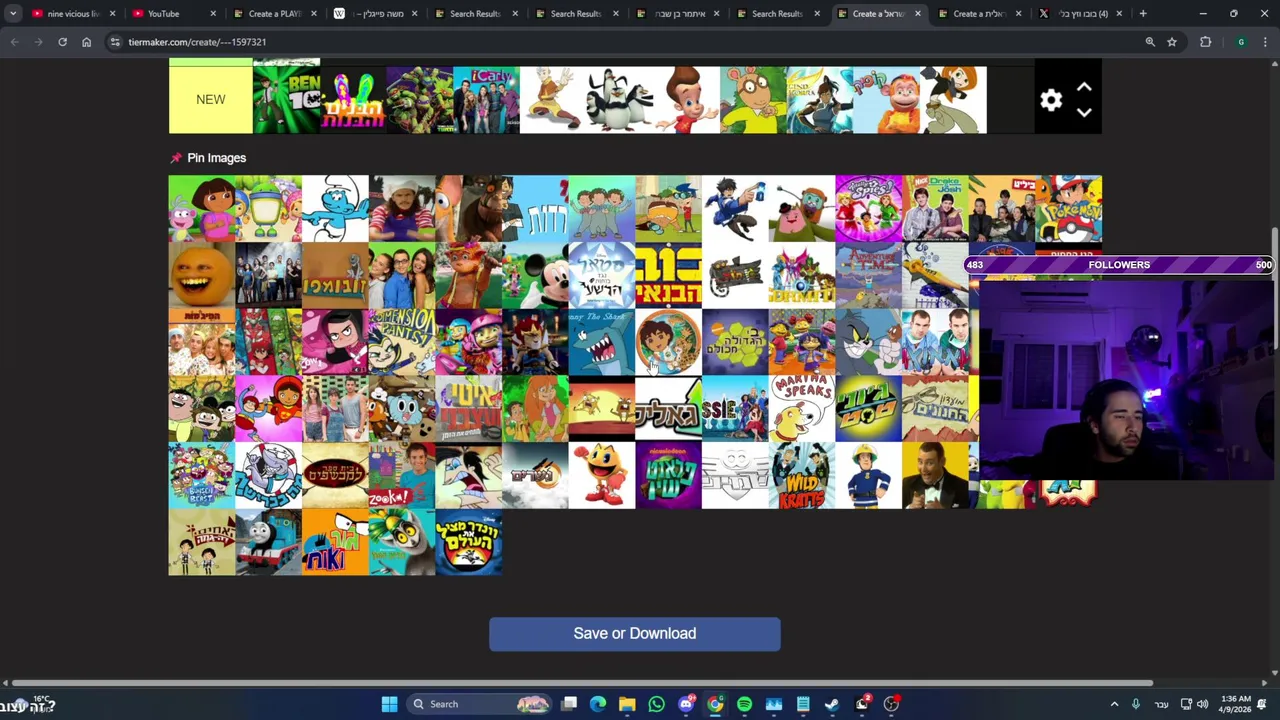Select the King Julien lemur image
Image resolution: width=1280 pixels, height=720 pixels.
coord(402,542)
